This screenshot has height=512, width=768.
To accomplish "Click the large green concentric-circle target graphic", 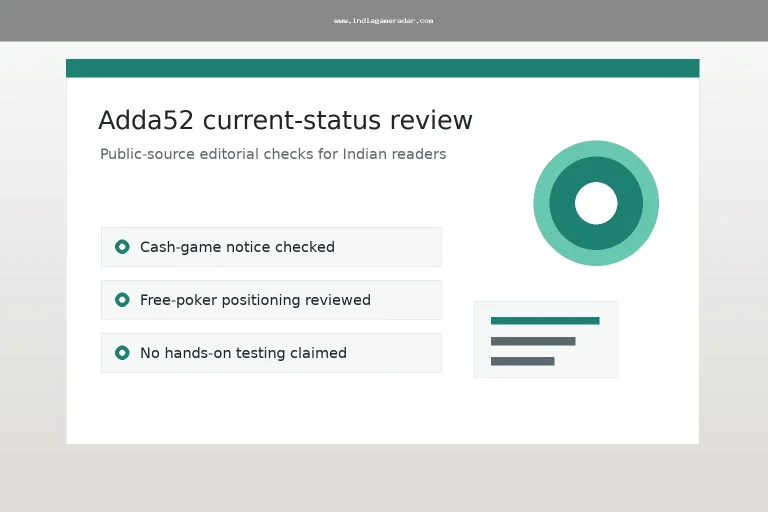I will click(596, 203).
